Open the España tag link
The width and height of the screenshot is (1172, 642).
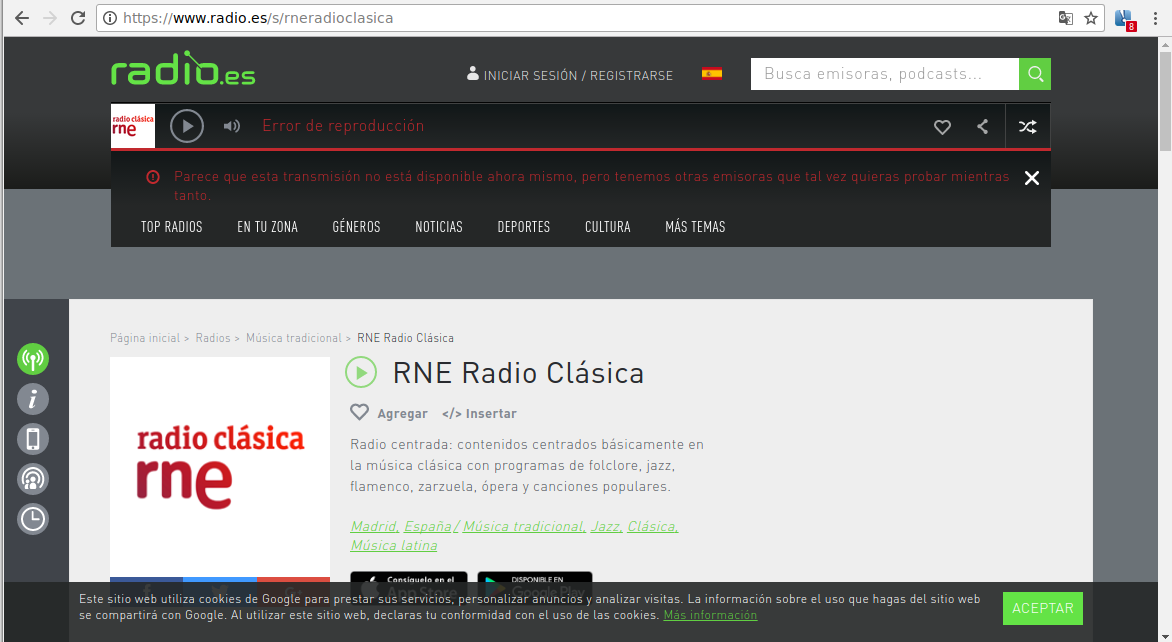pyautogui.click(x=428, y=527)
